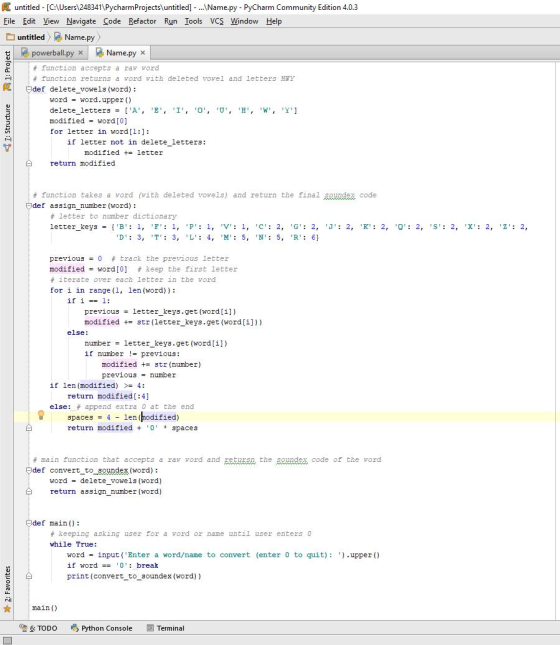
Task: Click the untitled project folder icon
Action: [10, 37]
